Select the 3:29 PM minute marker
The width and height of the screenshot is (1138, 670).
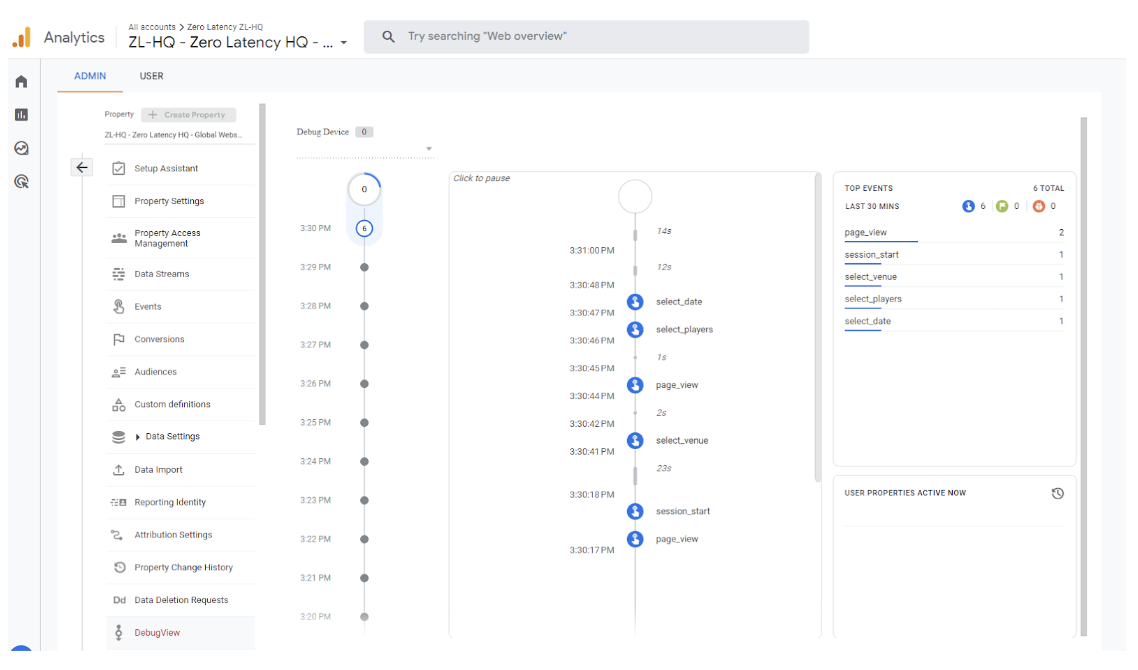click(364, 267)
